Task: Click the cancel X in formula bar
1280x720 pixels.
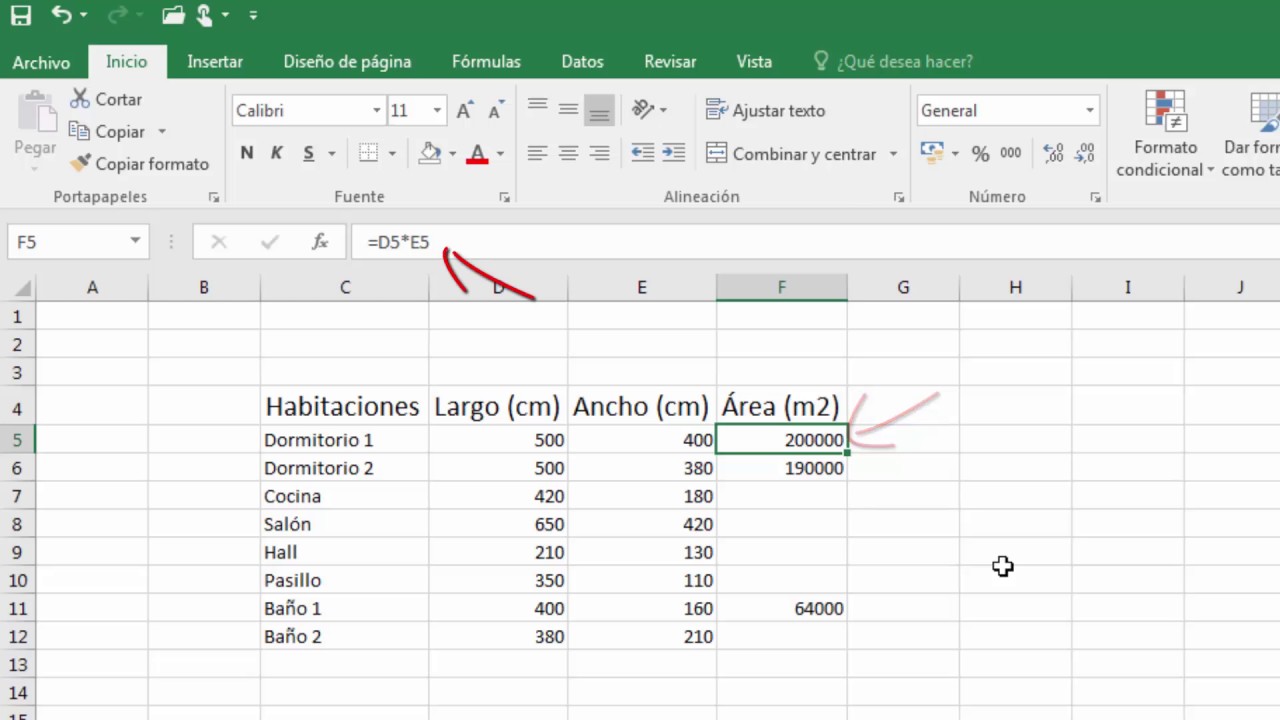Action: (x=219, y=242)
